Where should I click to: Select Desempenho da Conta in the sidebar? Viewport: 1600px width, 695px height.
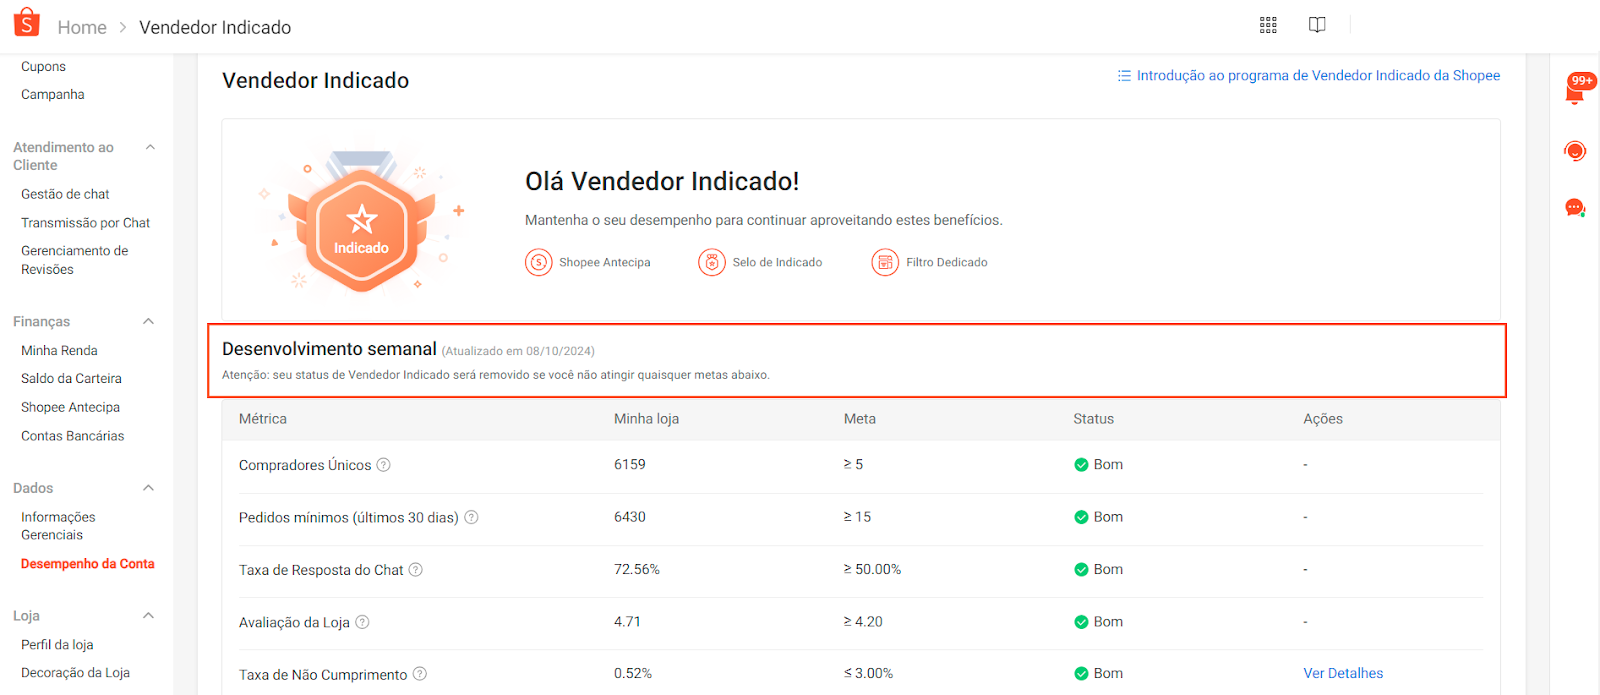point(88,564)
